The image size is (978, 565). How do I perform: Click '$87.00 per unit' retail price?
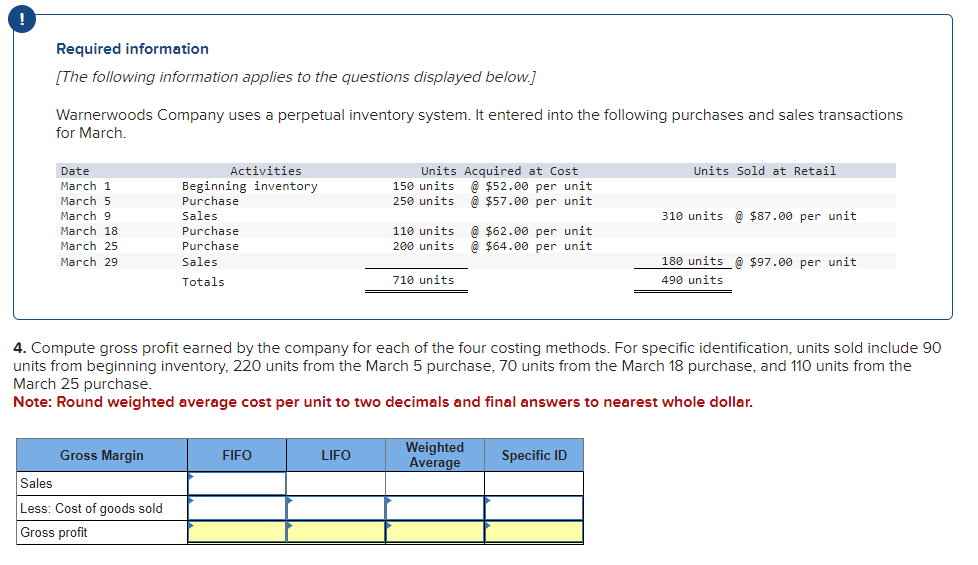click(x=803, y=216)
